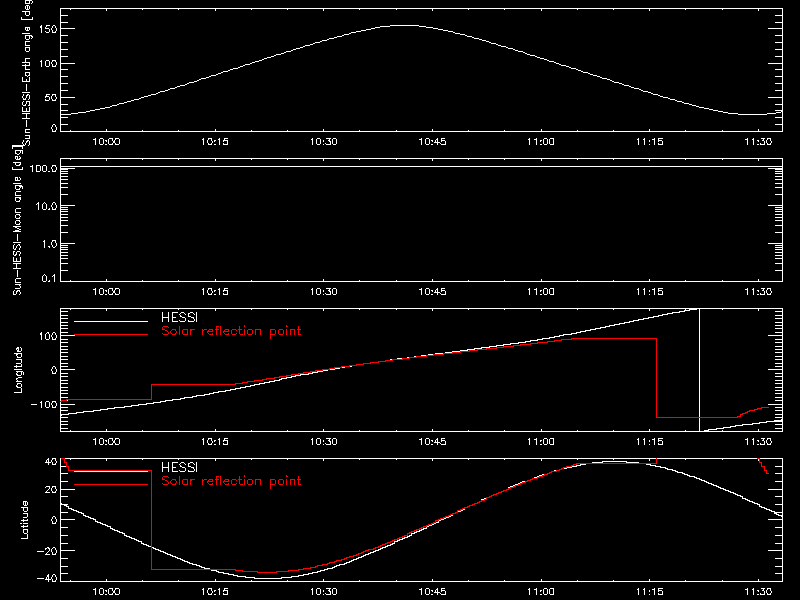
Task: Click the 10:00 time label under Earth angle plot
Action: tap(106, 142)
